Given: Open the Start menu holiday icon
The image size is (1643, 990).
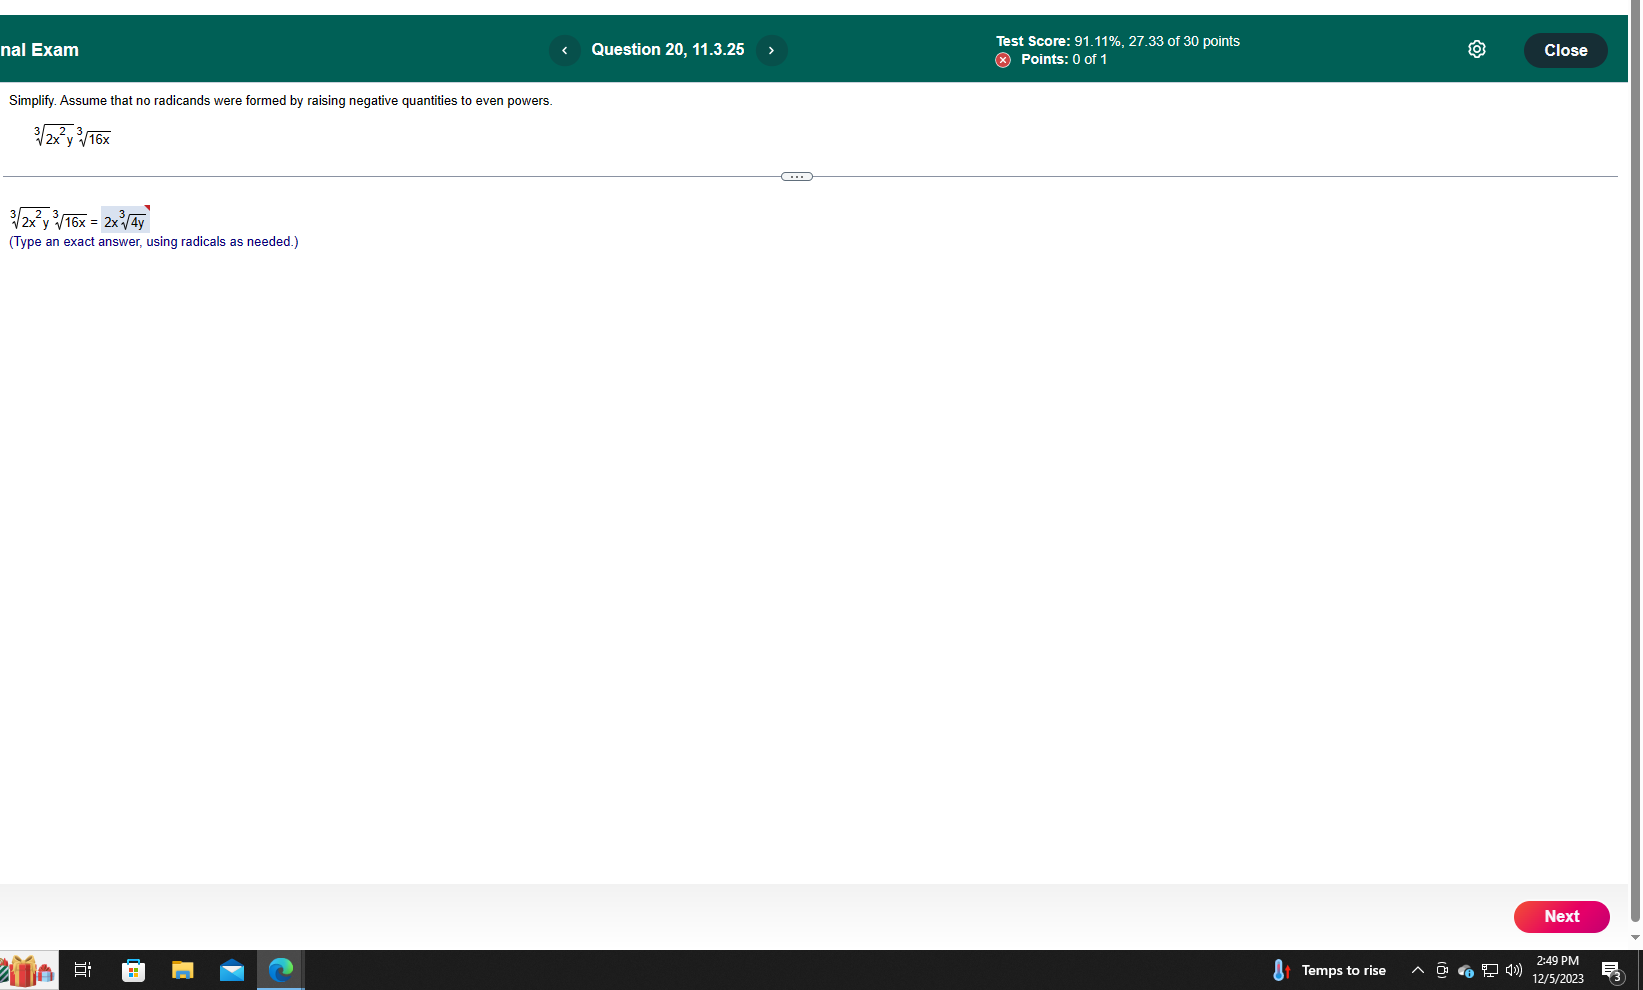Looking at the screenshot, I should coord(27,969).
